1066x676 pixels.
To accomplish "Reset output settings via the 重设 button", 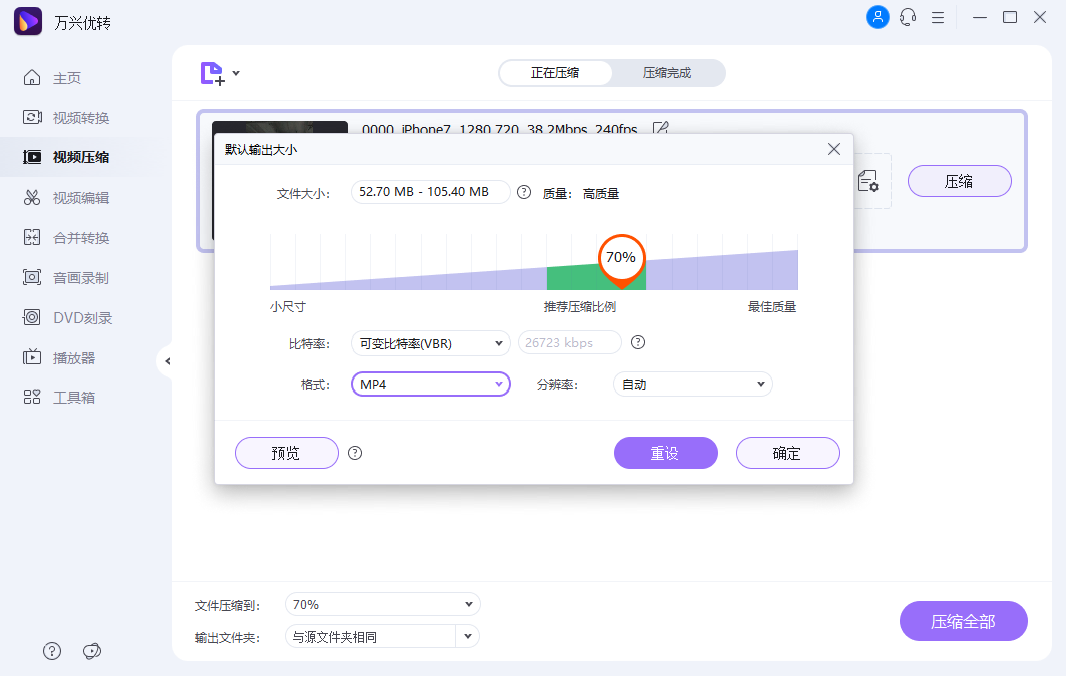I will pyautogui.click(x=665, y=453).
